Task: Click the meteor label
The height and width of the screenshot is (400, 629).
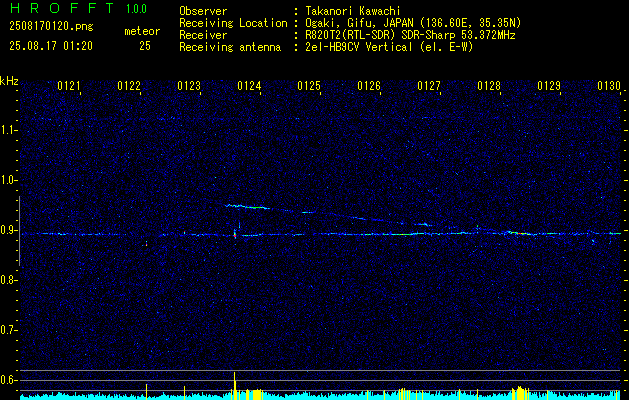Action: pyautogui.click(x=142, y=31)
